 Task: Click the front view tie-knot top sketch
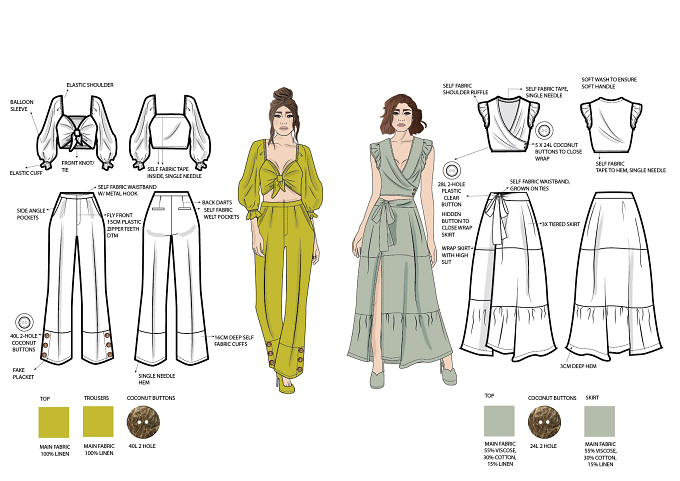click(76, 132)
